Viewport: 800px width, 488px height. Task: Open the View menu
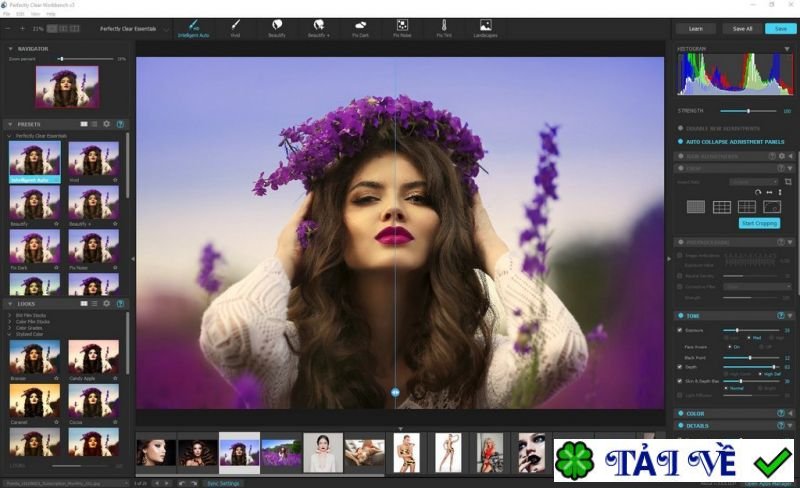click(x=36, y=14)
